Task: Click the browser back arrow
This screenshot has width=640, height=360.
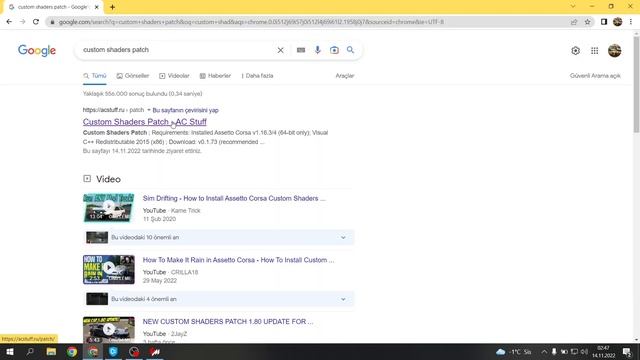Action: 9,22
